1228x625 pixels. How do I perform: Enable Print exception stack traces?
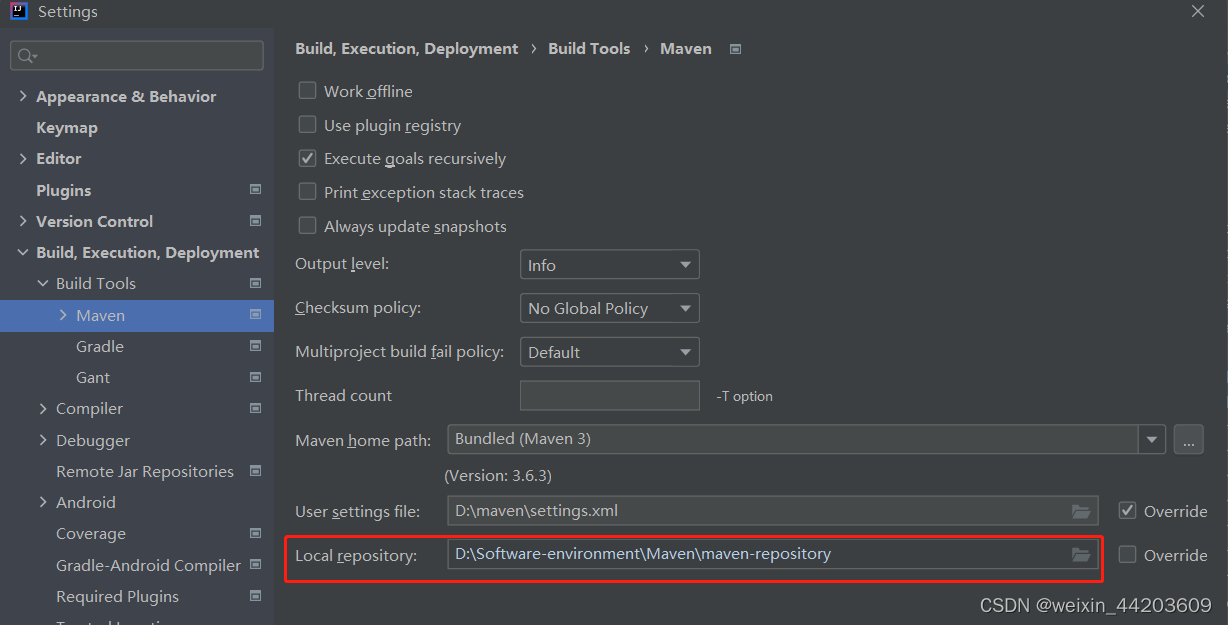[307, 192]
